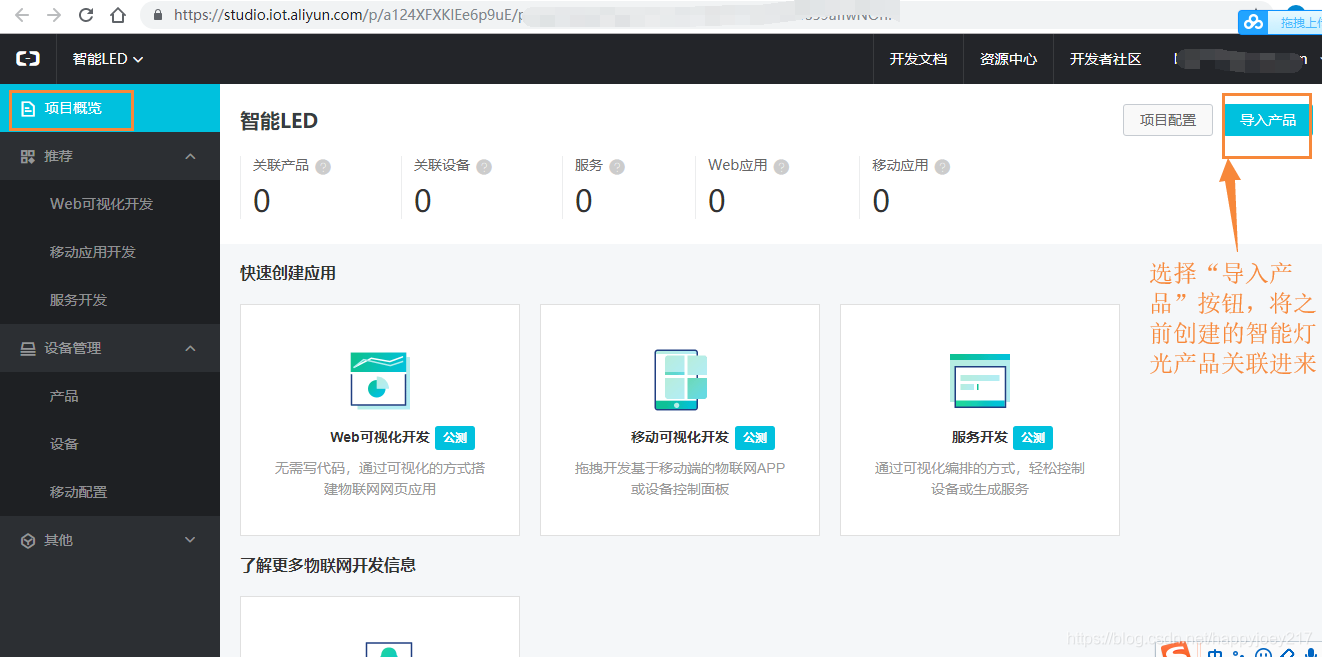The height and width of the screenshot is (657, 1322).
Task: Click the 移动可视化开发 tablet illustration icon
Action: tap(680, 380)
